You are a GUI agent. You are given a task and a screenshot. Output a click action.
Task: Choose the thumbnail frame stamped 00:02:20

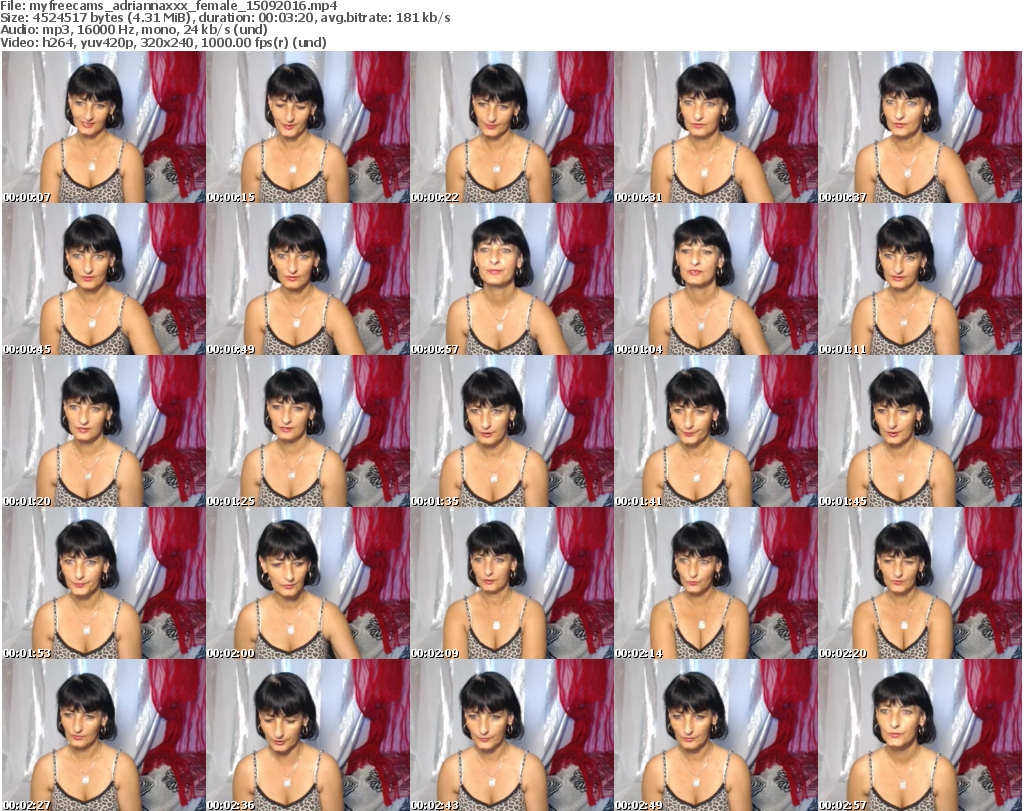click(x=920, y=583)
